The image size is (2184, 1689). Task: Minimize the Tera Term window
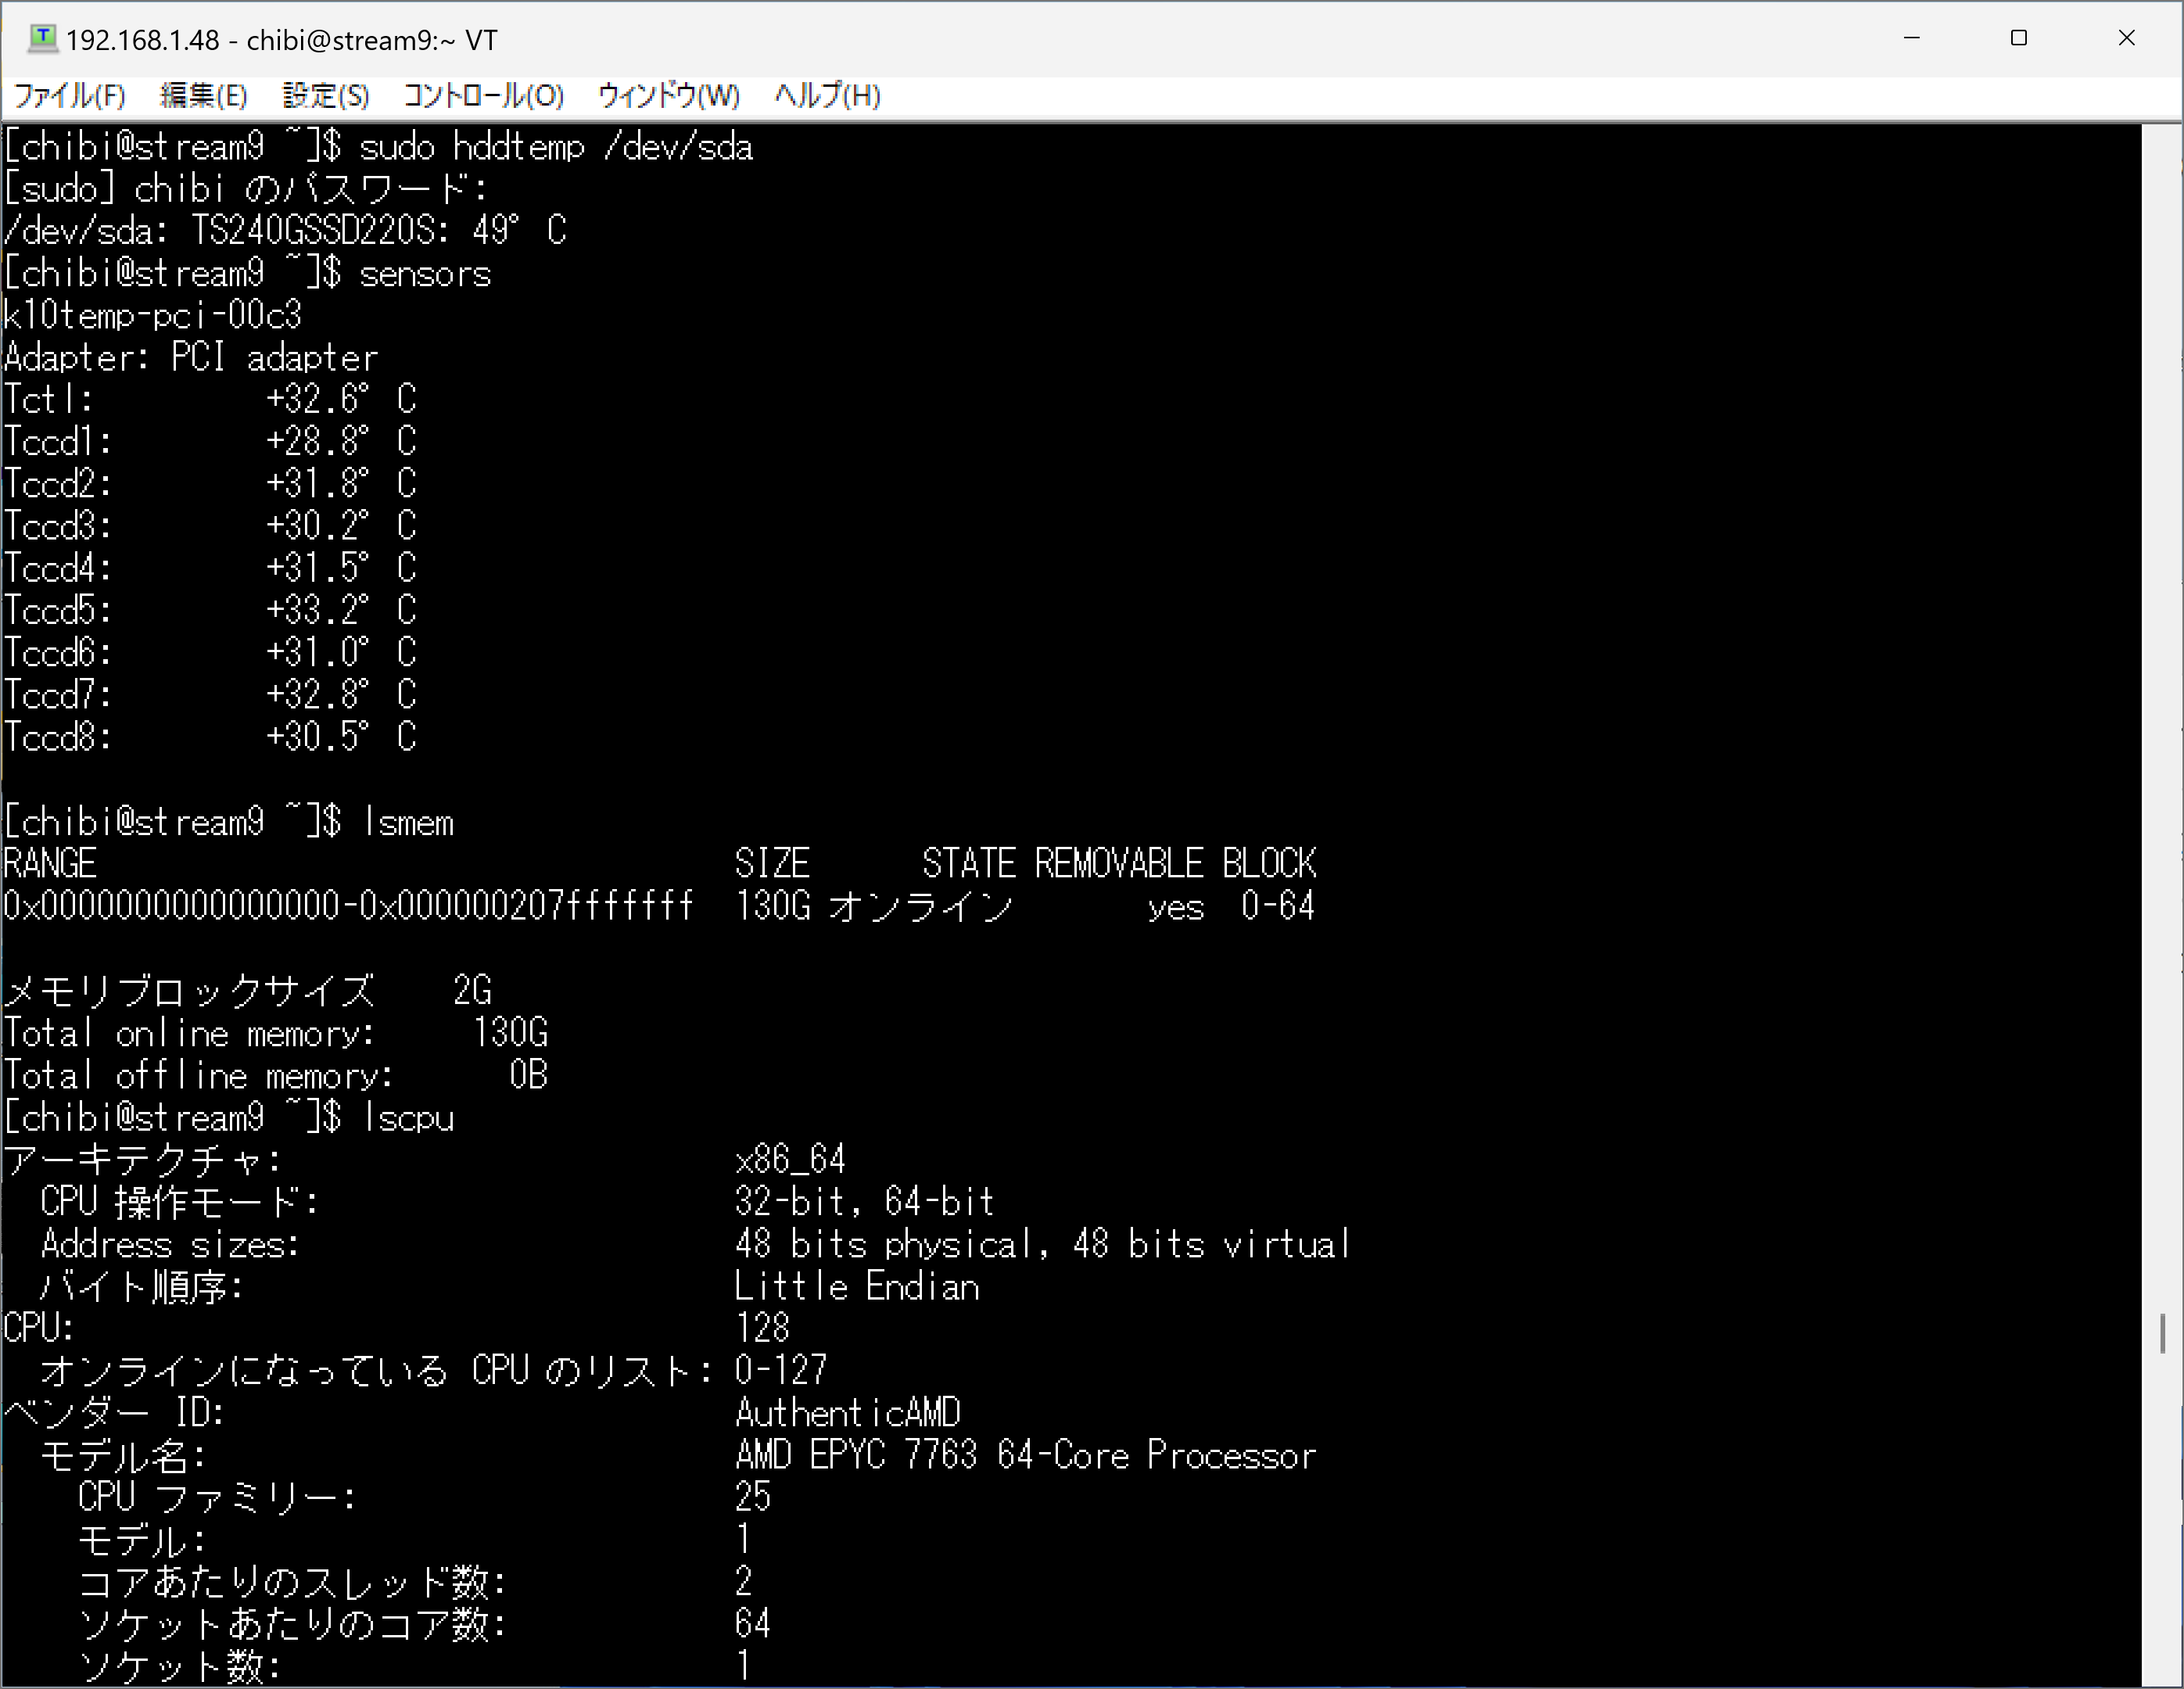1911,38
